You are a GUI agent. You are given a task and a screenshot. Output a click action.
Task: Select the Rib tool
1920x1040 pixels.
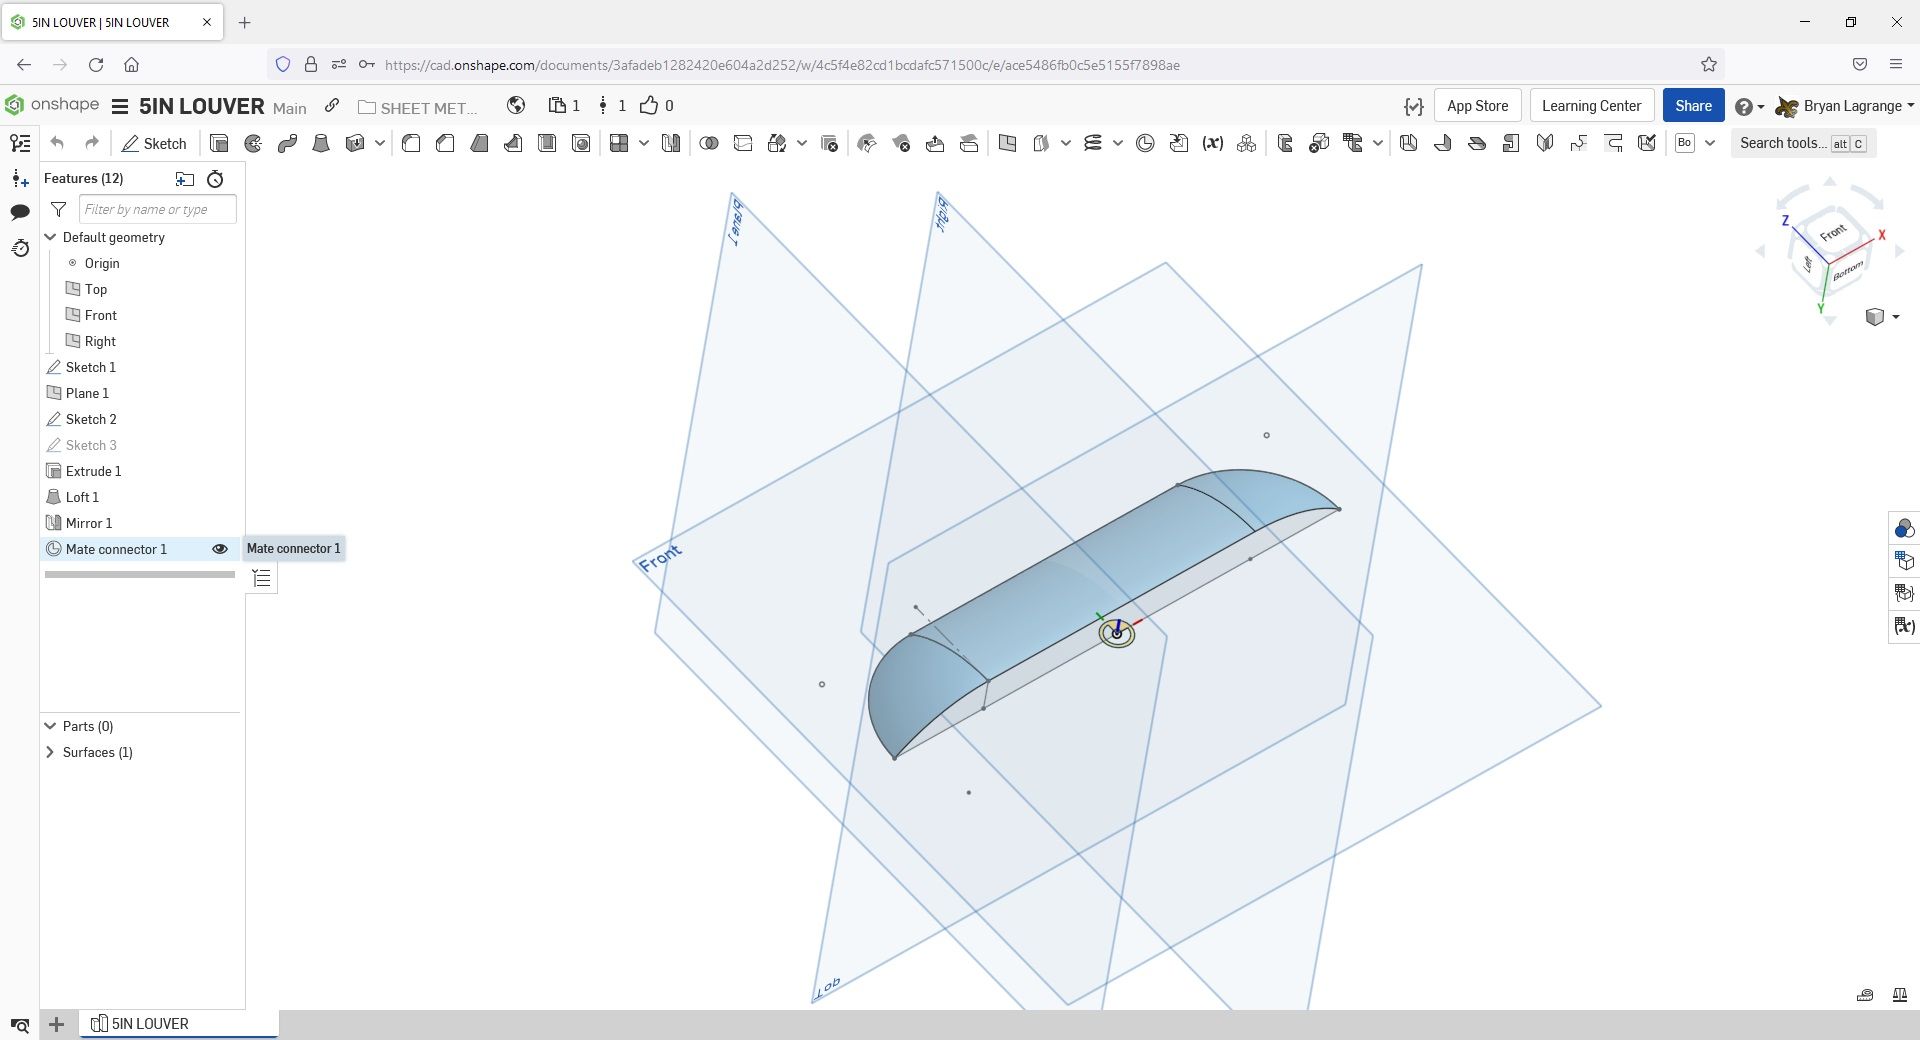[513, 143]
